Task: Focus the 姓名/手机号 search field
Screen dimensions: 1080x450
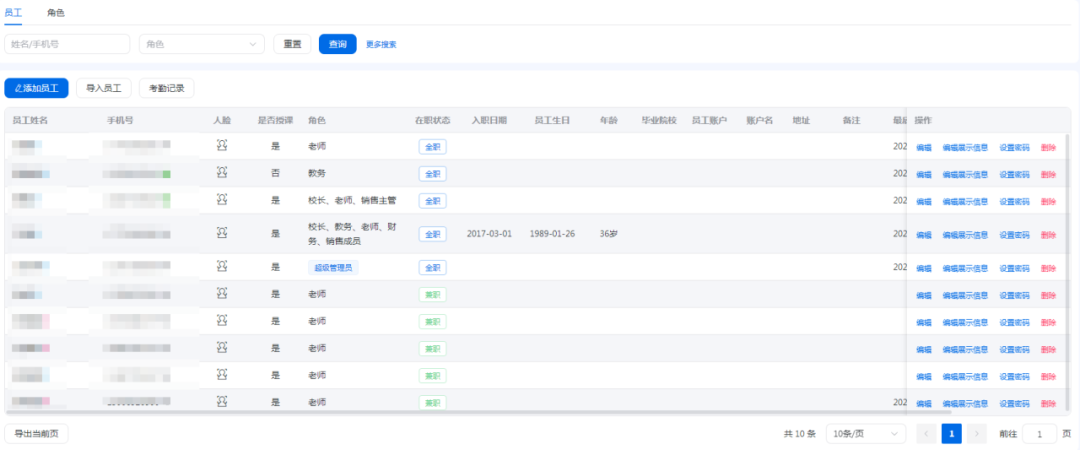Action: pos(67,44)
